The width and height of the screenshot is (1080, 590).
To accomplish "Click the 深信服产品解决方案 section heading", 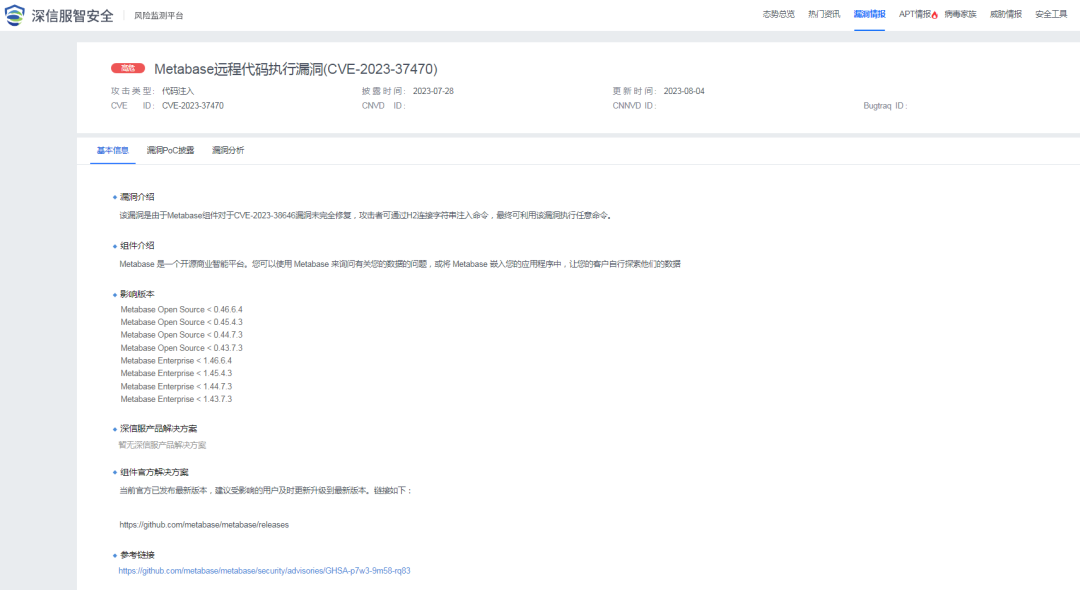I will pyautogui.click(x=158, y=429).
